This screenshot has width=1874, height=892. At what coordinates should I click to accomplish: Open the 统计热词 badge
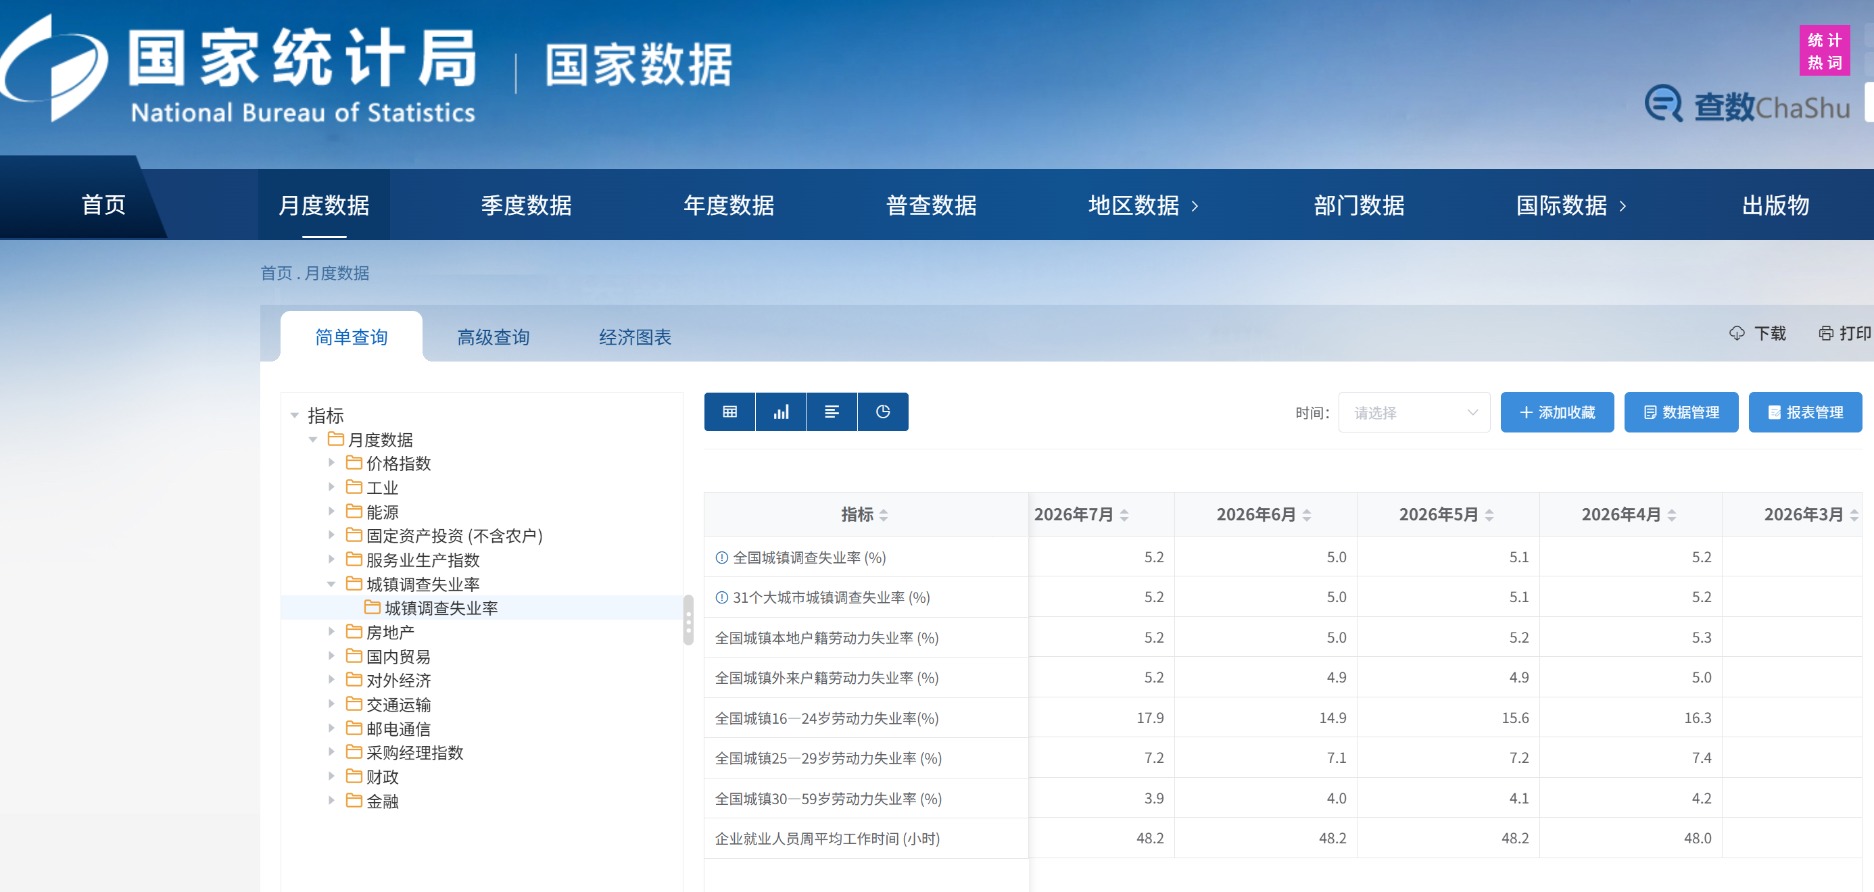[x=1825, y=51]
